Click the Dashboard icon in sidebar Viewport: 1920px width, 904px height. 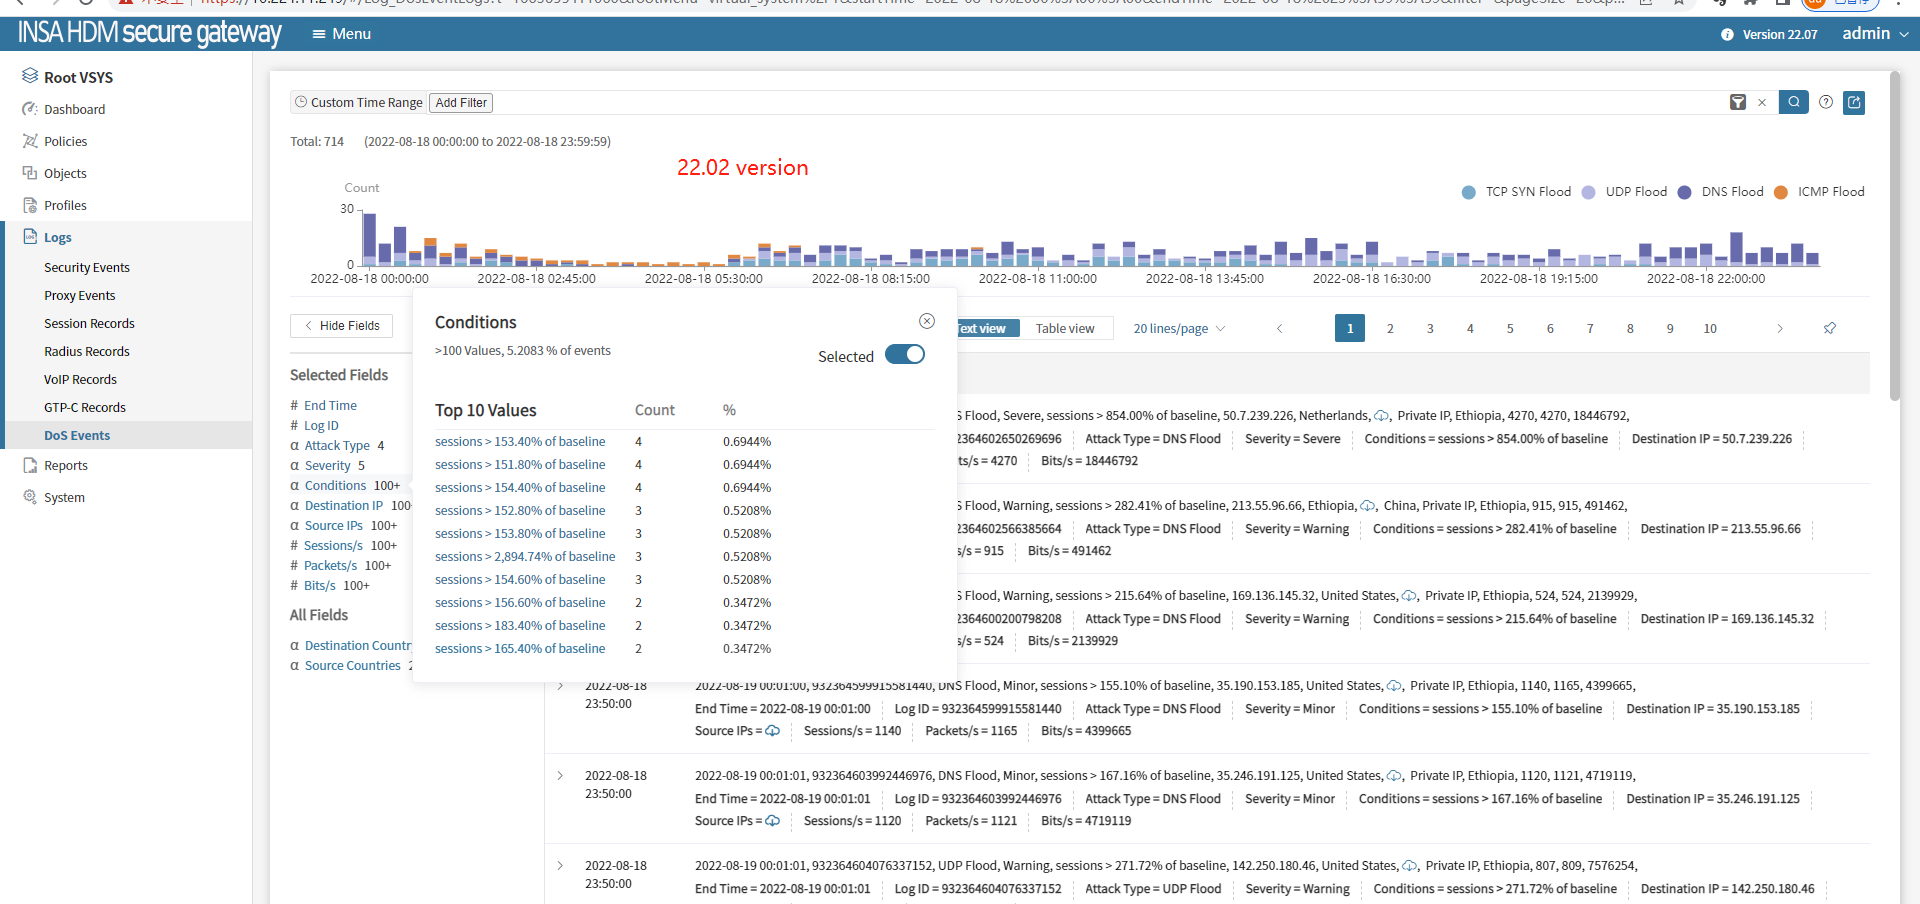pos(30,109)
